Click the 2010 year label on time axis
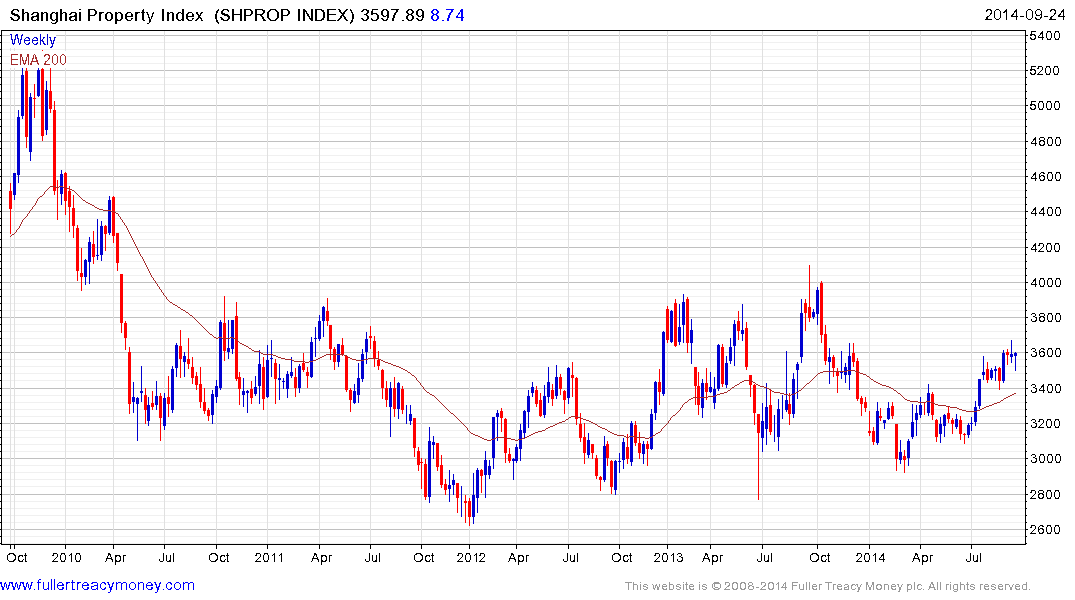The image size is (1075, 600). pos(67,557)
